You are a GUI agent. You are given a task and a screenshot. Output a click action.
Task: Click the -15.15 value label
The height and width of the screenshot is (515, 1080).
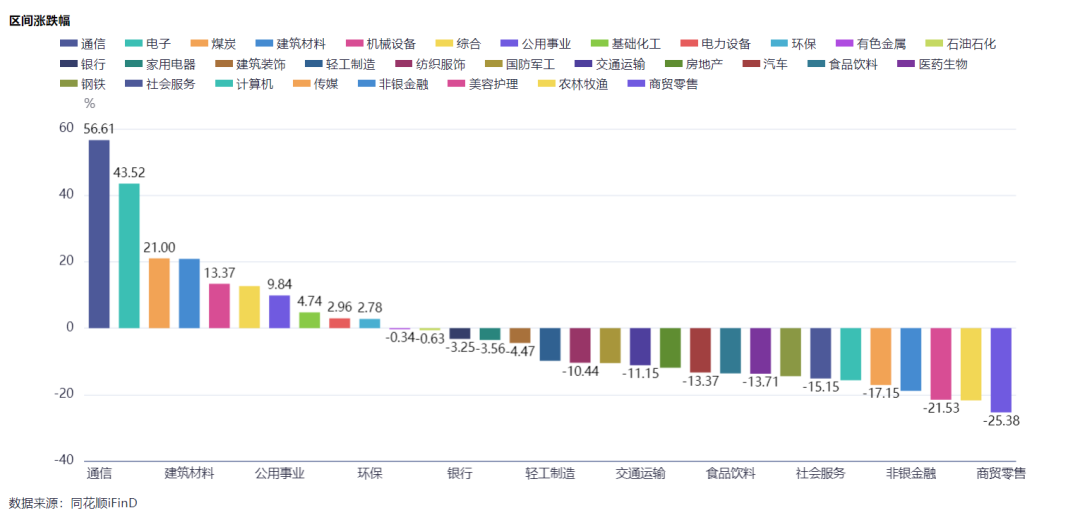(820, 388)
